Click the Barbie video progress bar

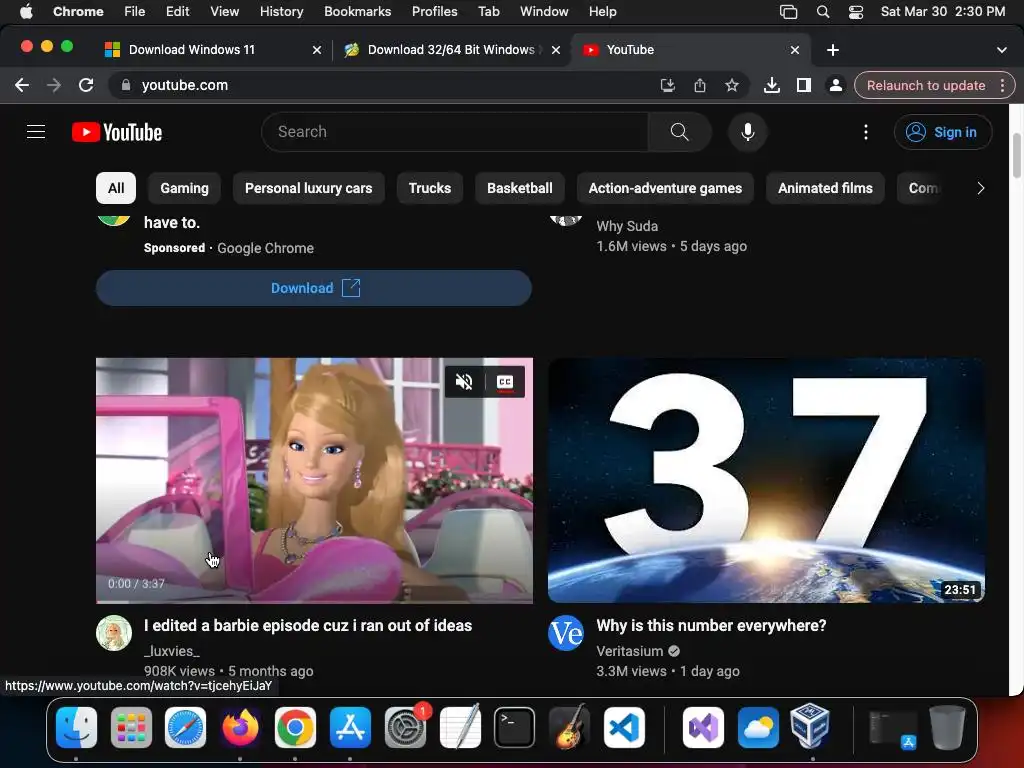click(x=314, y=601)
